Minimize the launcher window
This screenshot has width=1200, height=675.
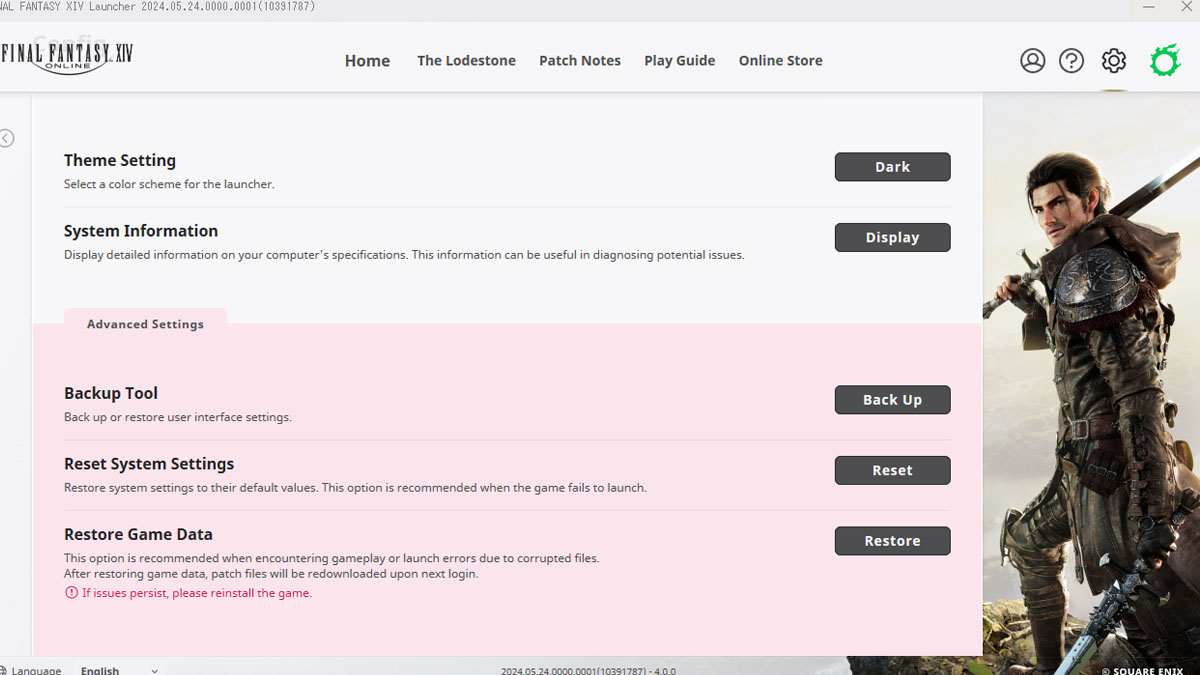coord(1147,7)
